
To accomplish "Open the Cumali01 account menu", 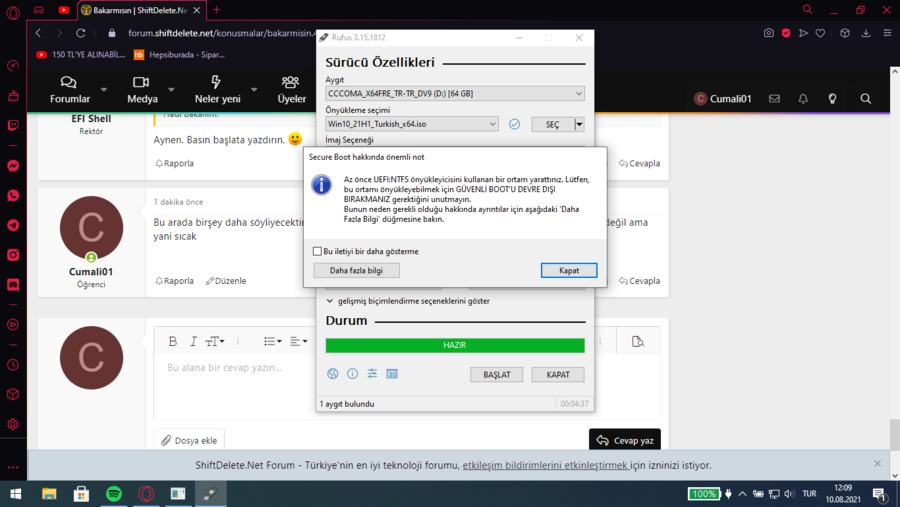I will point(723,99).
